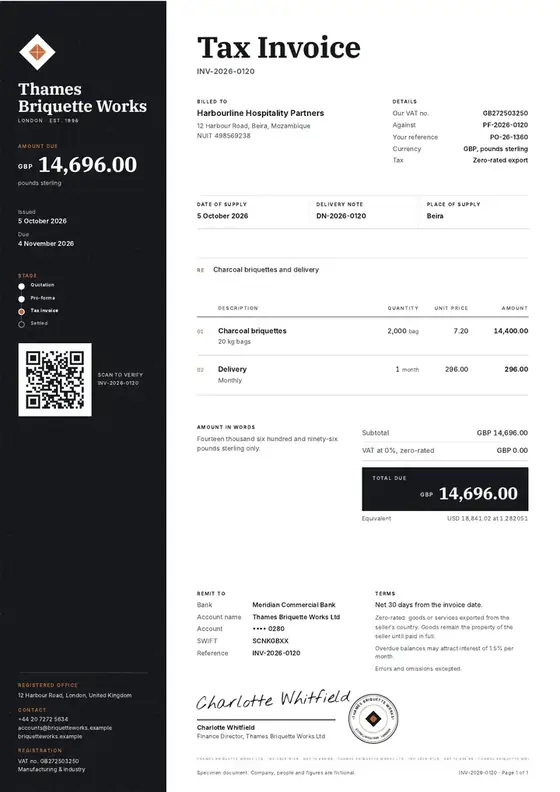Click 'Beira' place of supply
The image size is (560, 792).
(x=435, y=216)
